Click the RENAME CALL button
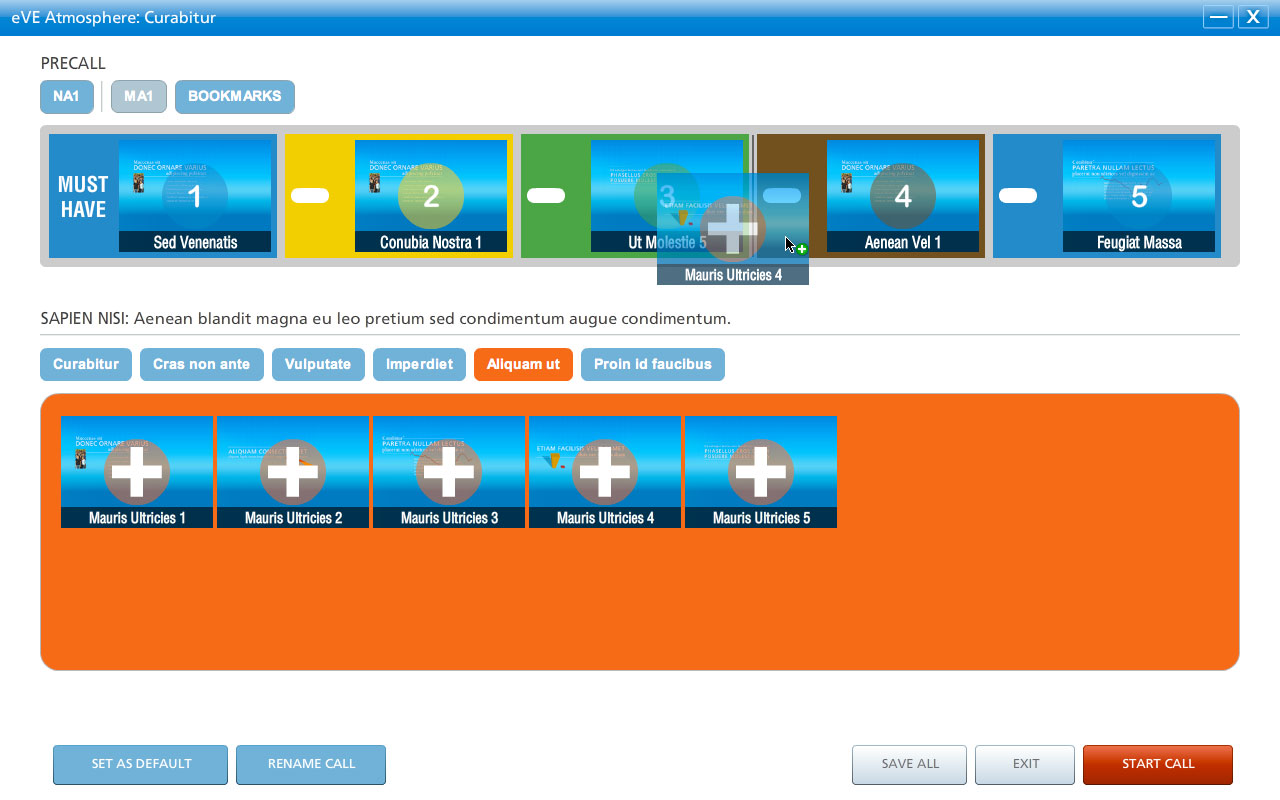The width and height of the screenshot is (1280, 800). (311, 764)
